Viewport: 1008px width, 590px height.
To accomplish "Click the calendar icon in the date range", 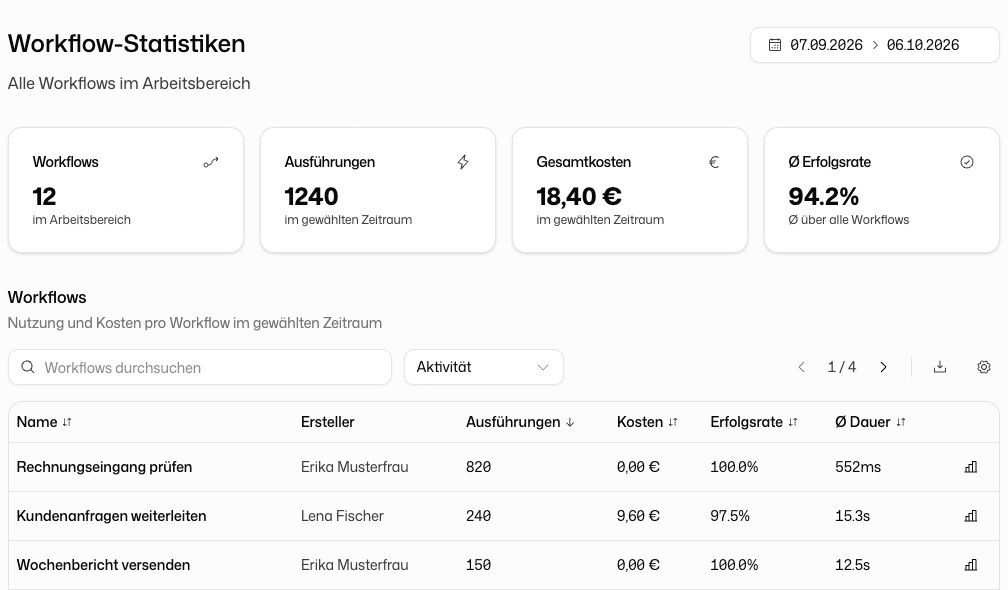I will [775, 45].
